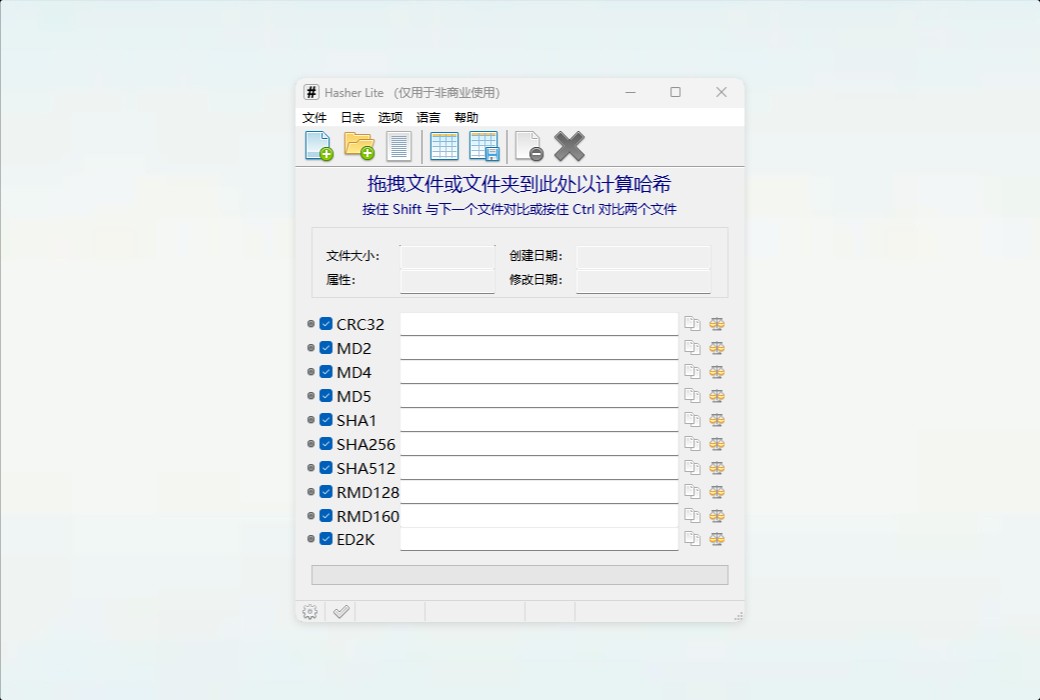Click the checkmark icon in the status bar
Viewport: 1040px width, 700px height.
point(340,611)
